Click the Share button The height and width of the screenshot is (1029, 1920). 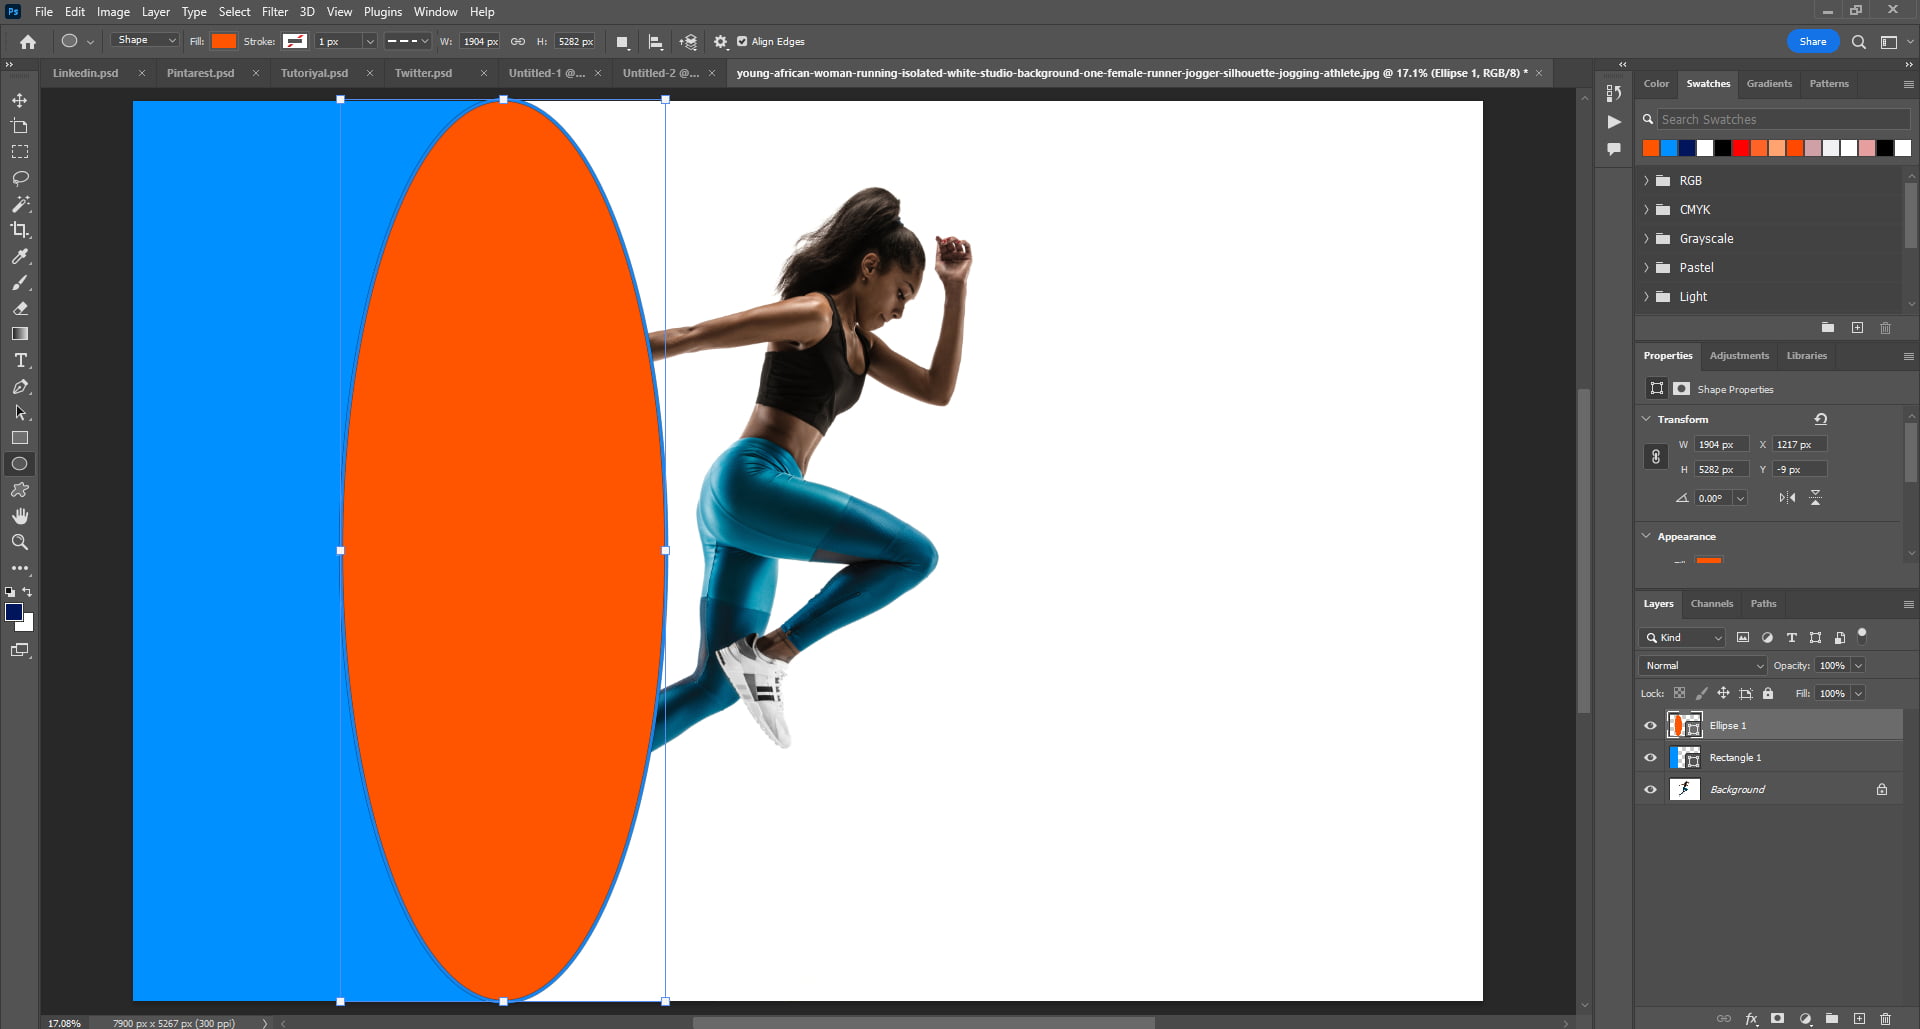[1812, 41]
